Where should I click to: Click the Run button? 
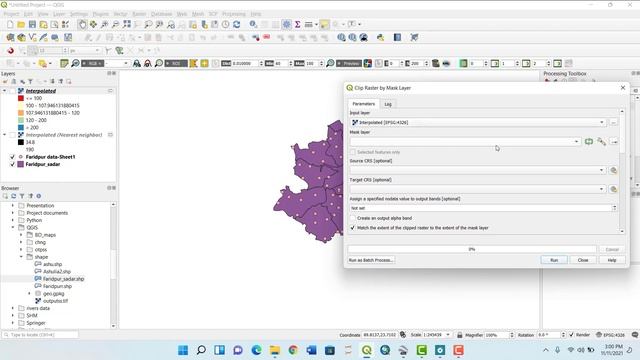[554, 260]
